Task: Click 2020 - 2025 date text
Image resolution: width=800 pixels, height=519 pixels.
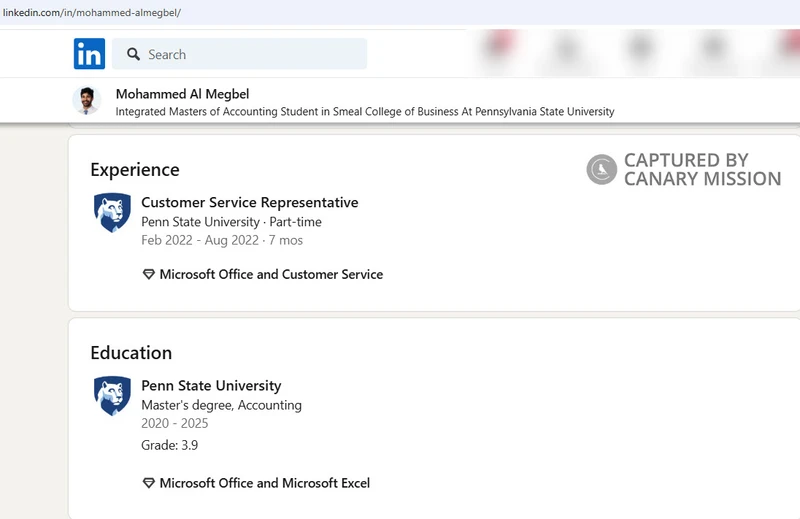Action: [174, 424]
